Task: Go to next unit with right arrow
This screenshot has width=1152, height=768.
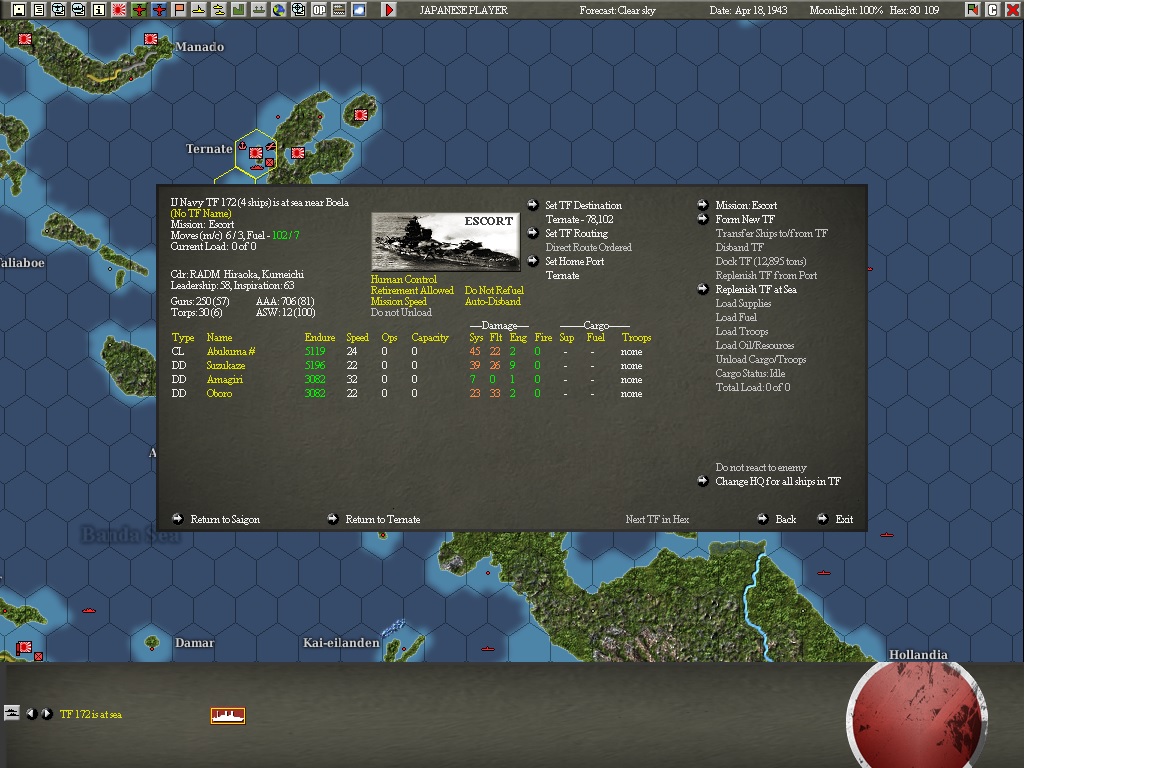Action: pos(47,714)
